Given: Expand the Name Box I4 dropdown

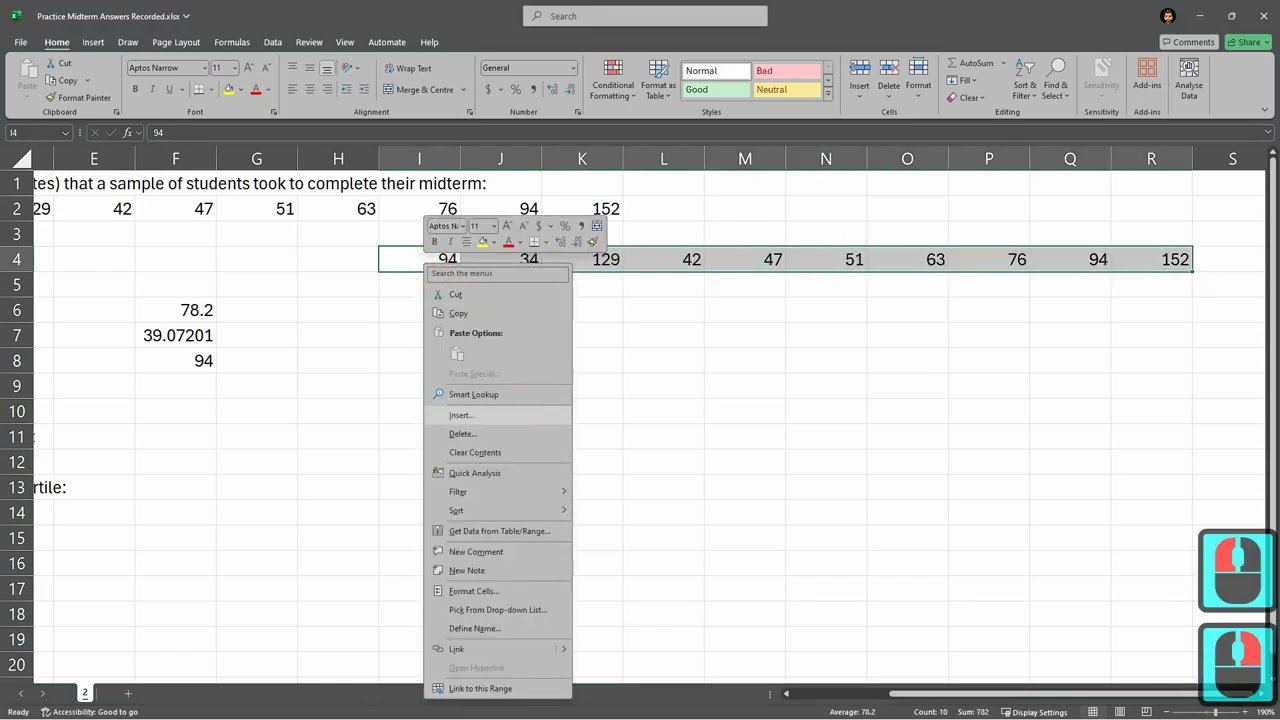Looking at the screenshot, I should [65, 133].
